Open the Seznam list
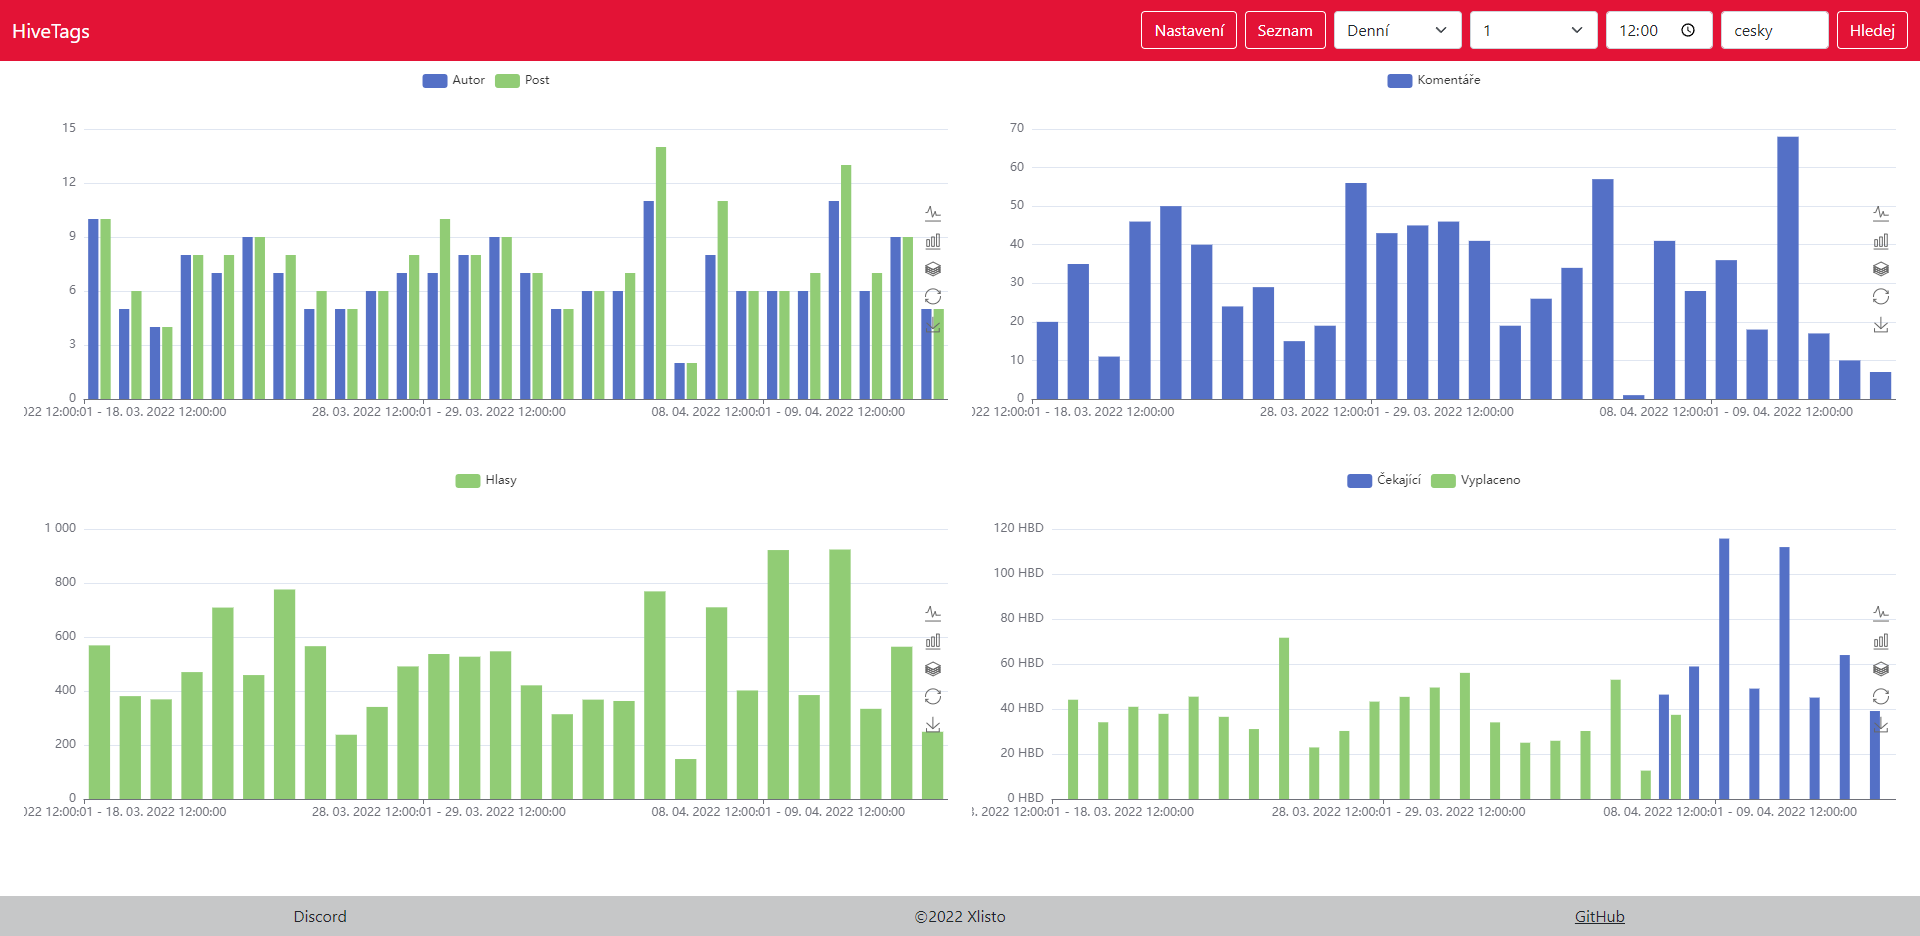This screenshot has height=936, width=1920. pyautogui.click(x=1285, y=30)
